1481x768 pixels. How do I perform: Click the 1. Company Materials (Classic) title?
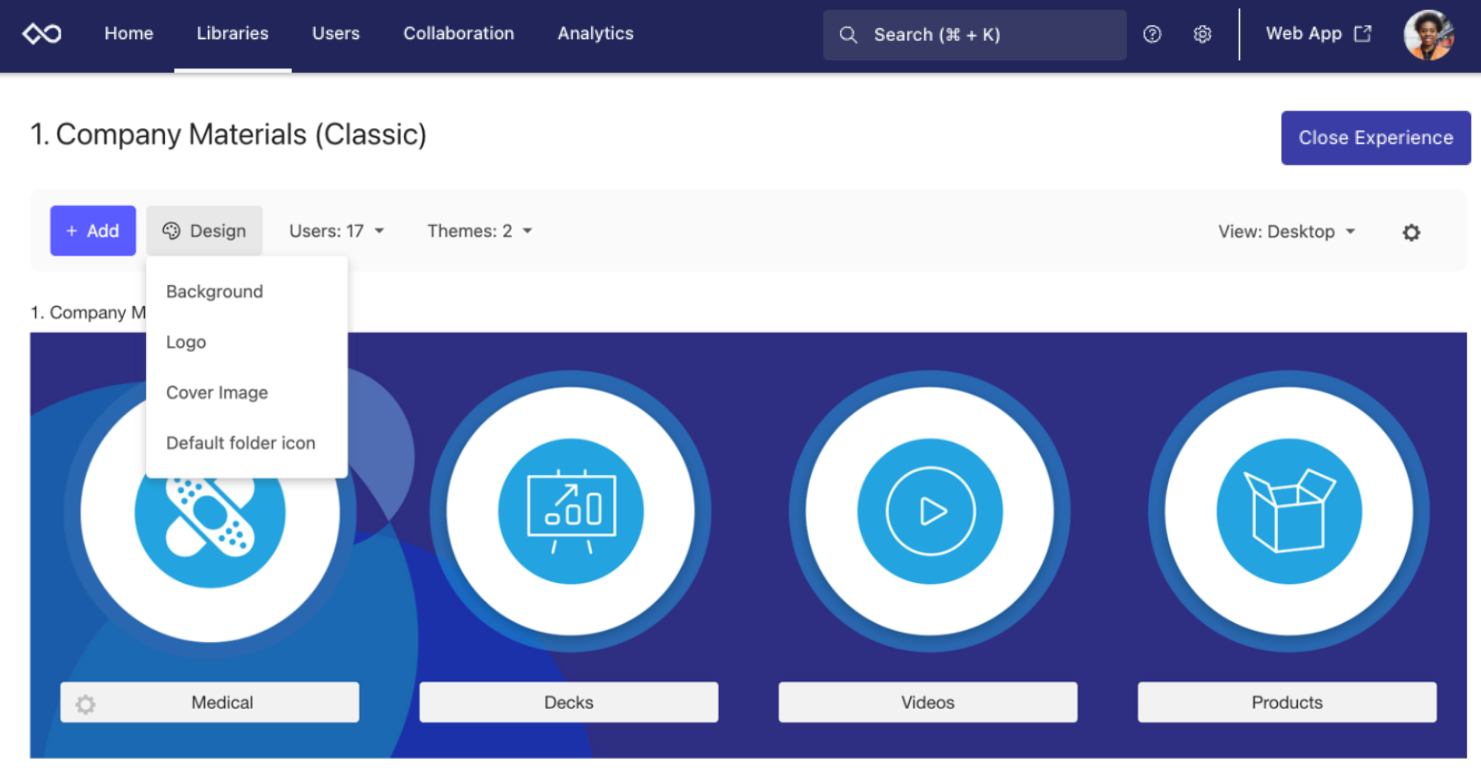pyautogui.click(x=229, y=134)
